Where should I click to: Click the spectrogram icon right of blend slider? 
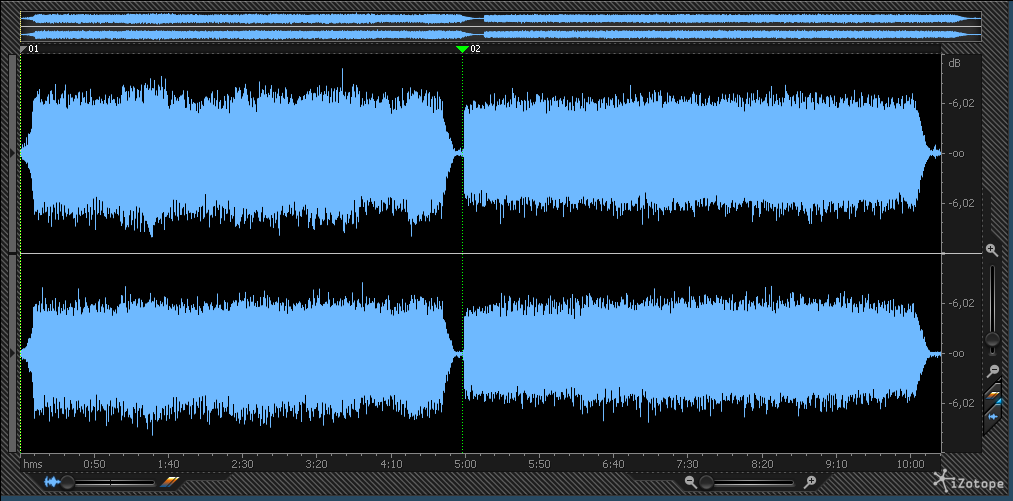169,482
